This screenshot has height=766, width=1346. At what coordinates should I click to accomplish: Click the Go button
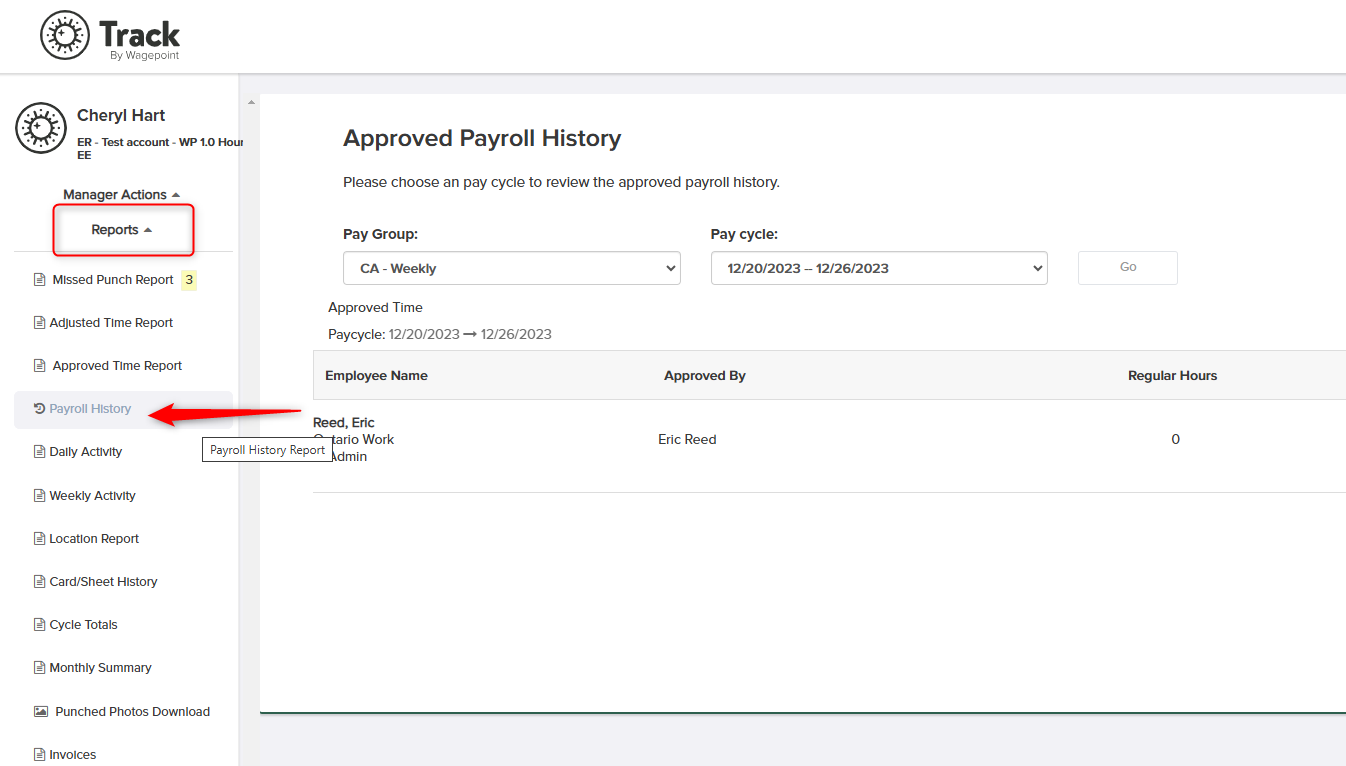[1128, 267]
